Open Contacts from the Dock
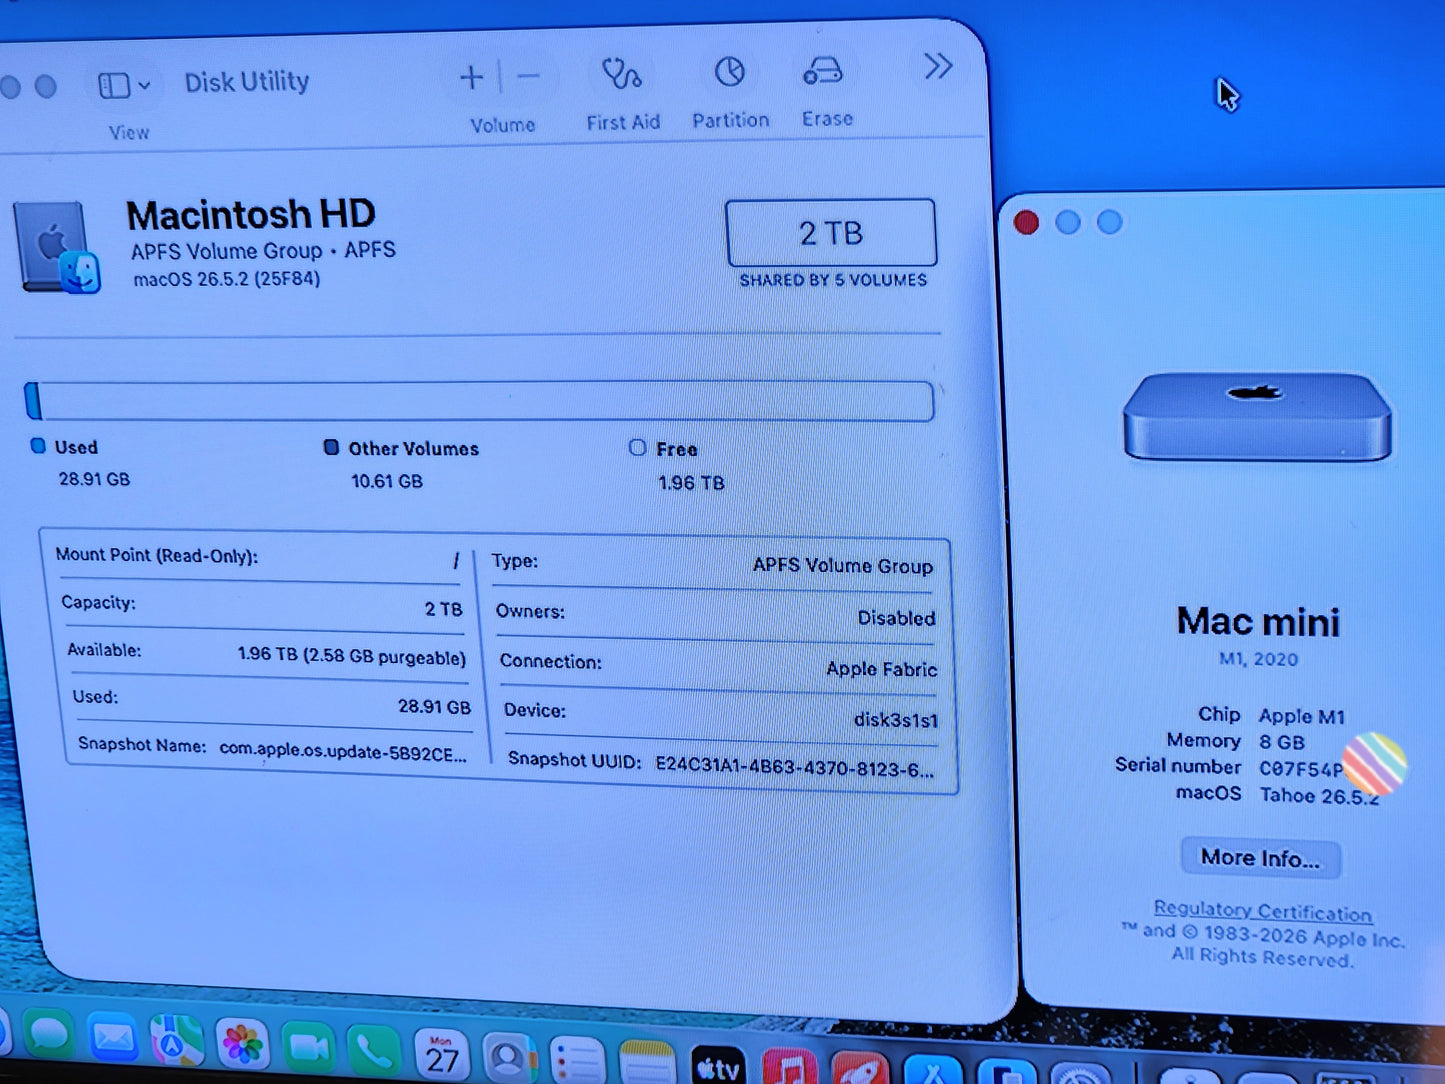Viewport: 1445px width, 1084px height. (x=508, y=1058)
